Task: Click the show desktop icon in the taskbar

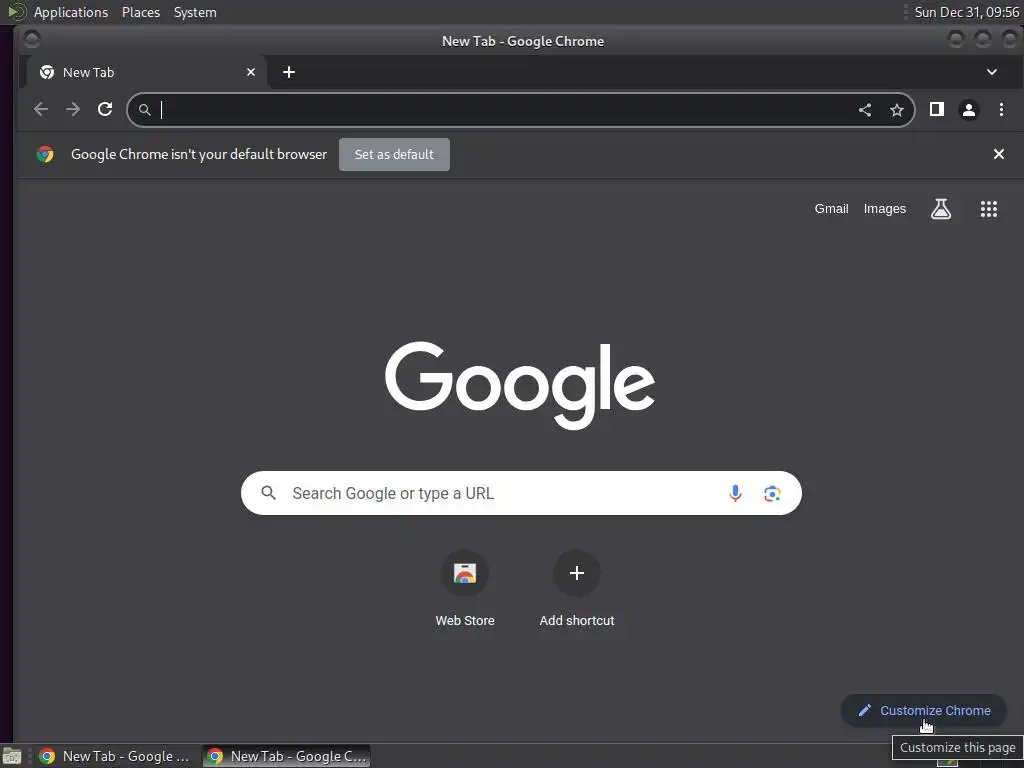Action: click(x=12, y=756)
